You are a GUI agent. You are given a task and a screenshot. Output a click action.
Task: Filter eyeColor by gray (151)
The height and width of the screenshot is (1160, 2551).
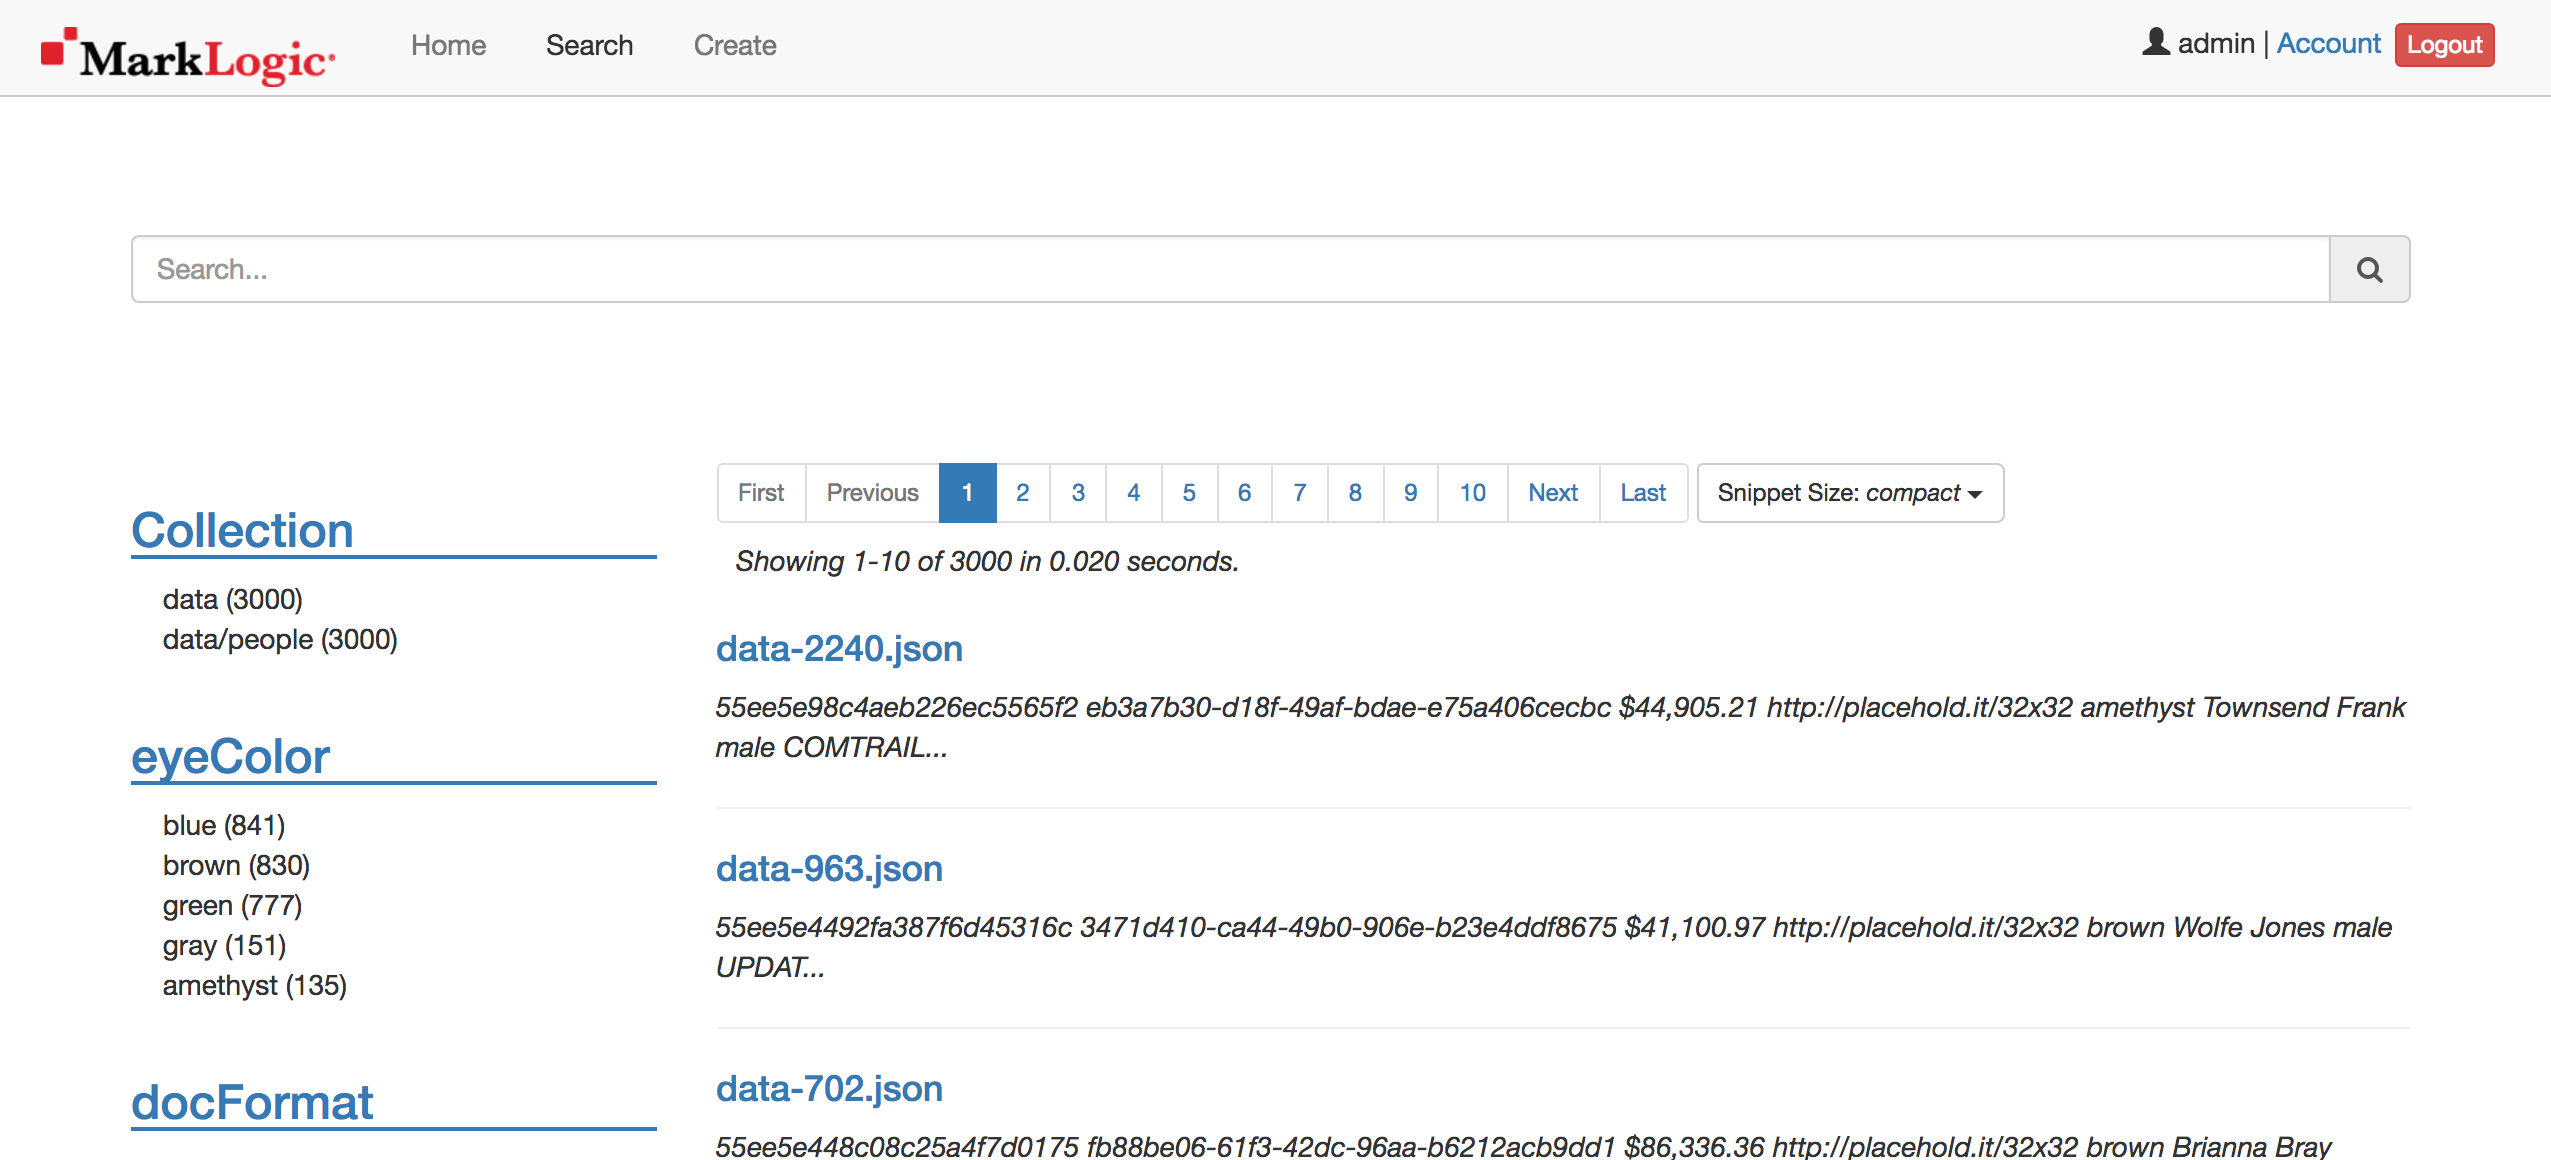224,945
